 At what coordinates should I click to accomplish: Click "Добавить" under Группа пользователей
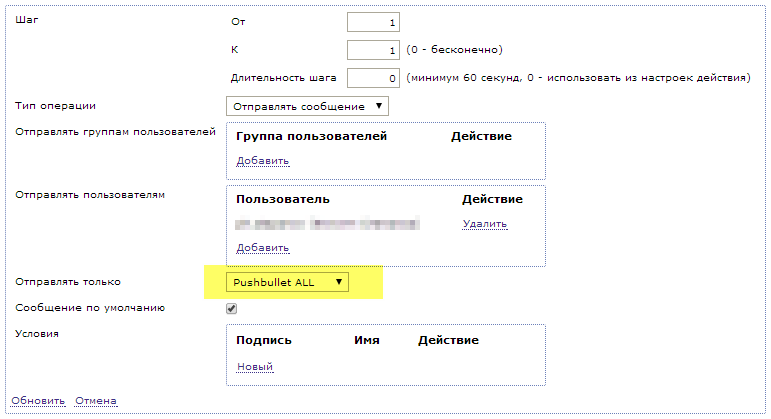pos(262,161)
